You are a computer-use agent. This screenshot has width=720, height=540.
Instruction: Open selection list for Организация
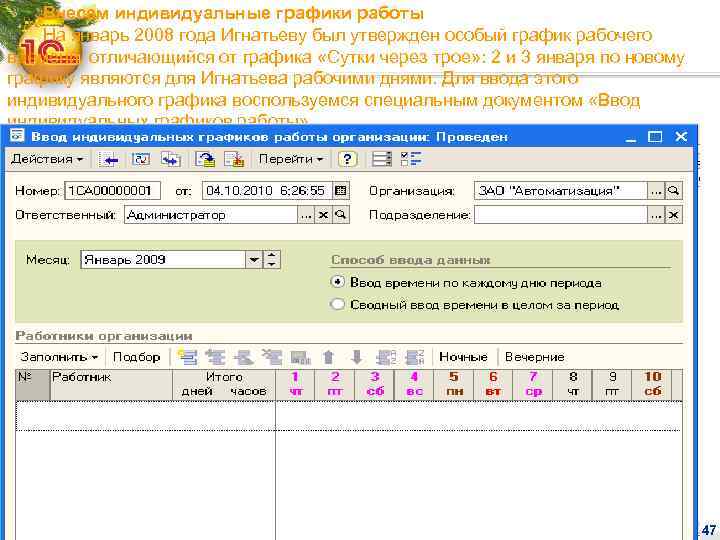(656, 191)
